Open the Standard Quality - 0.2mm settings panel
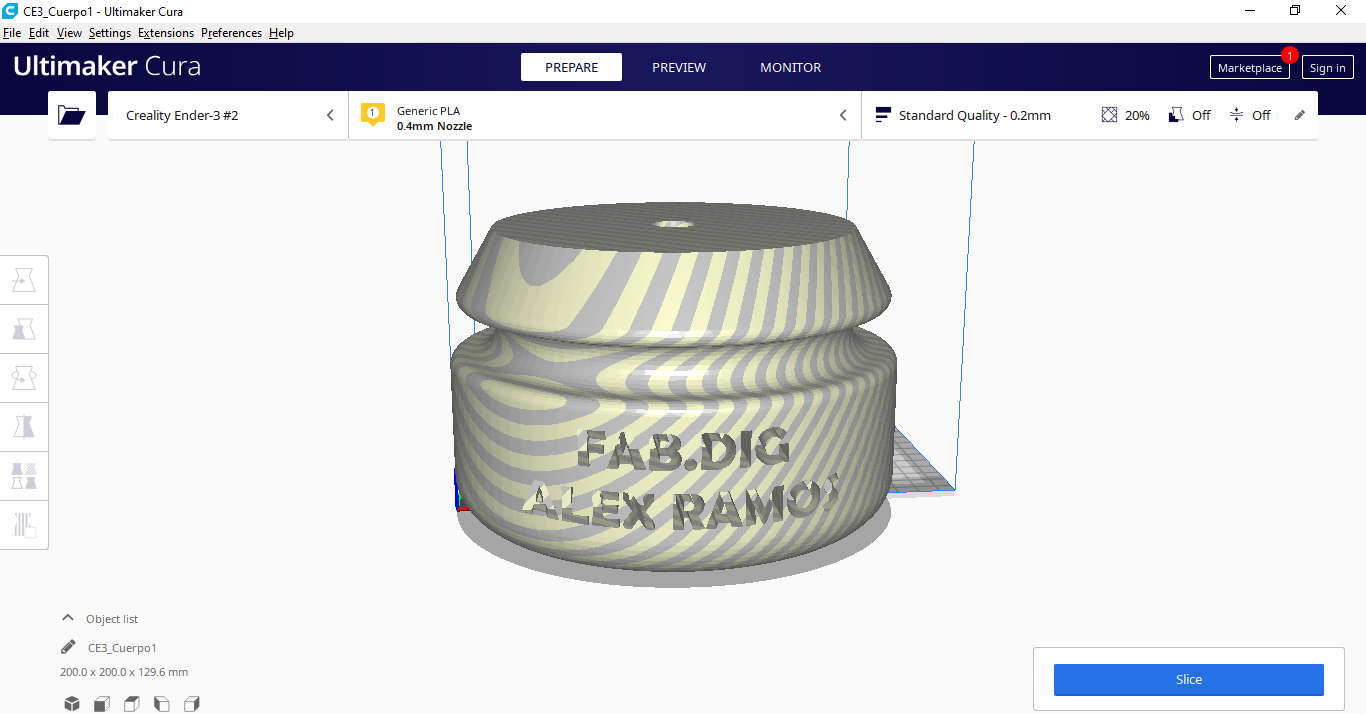The width and height of the screenshot is (1366, 714). click(1089, 115)
